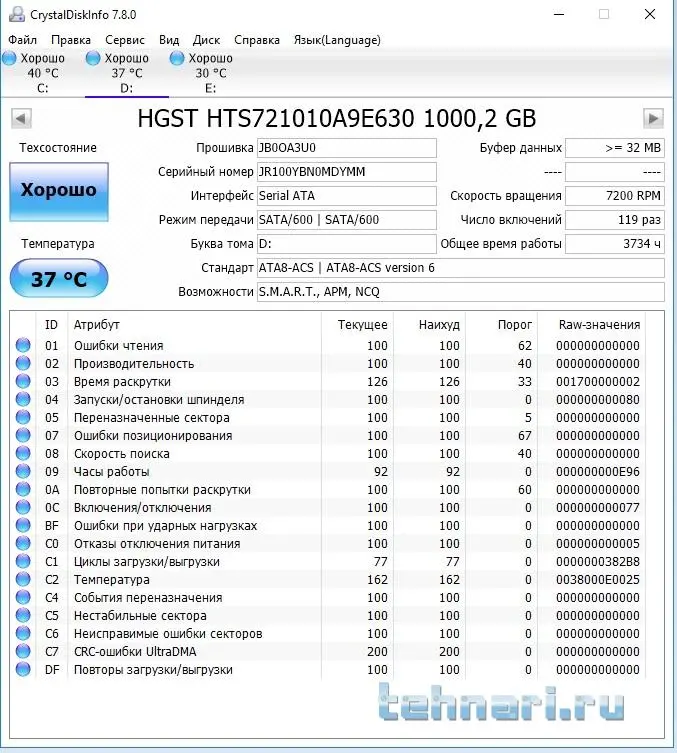Select the Часы работы attribute text

pos(111,472)
